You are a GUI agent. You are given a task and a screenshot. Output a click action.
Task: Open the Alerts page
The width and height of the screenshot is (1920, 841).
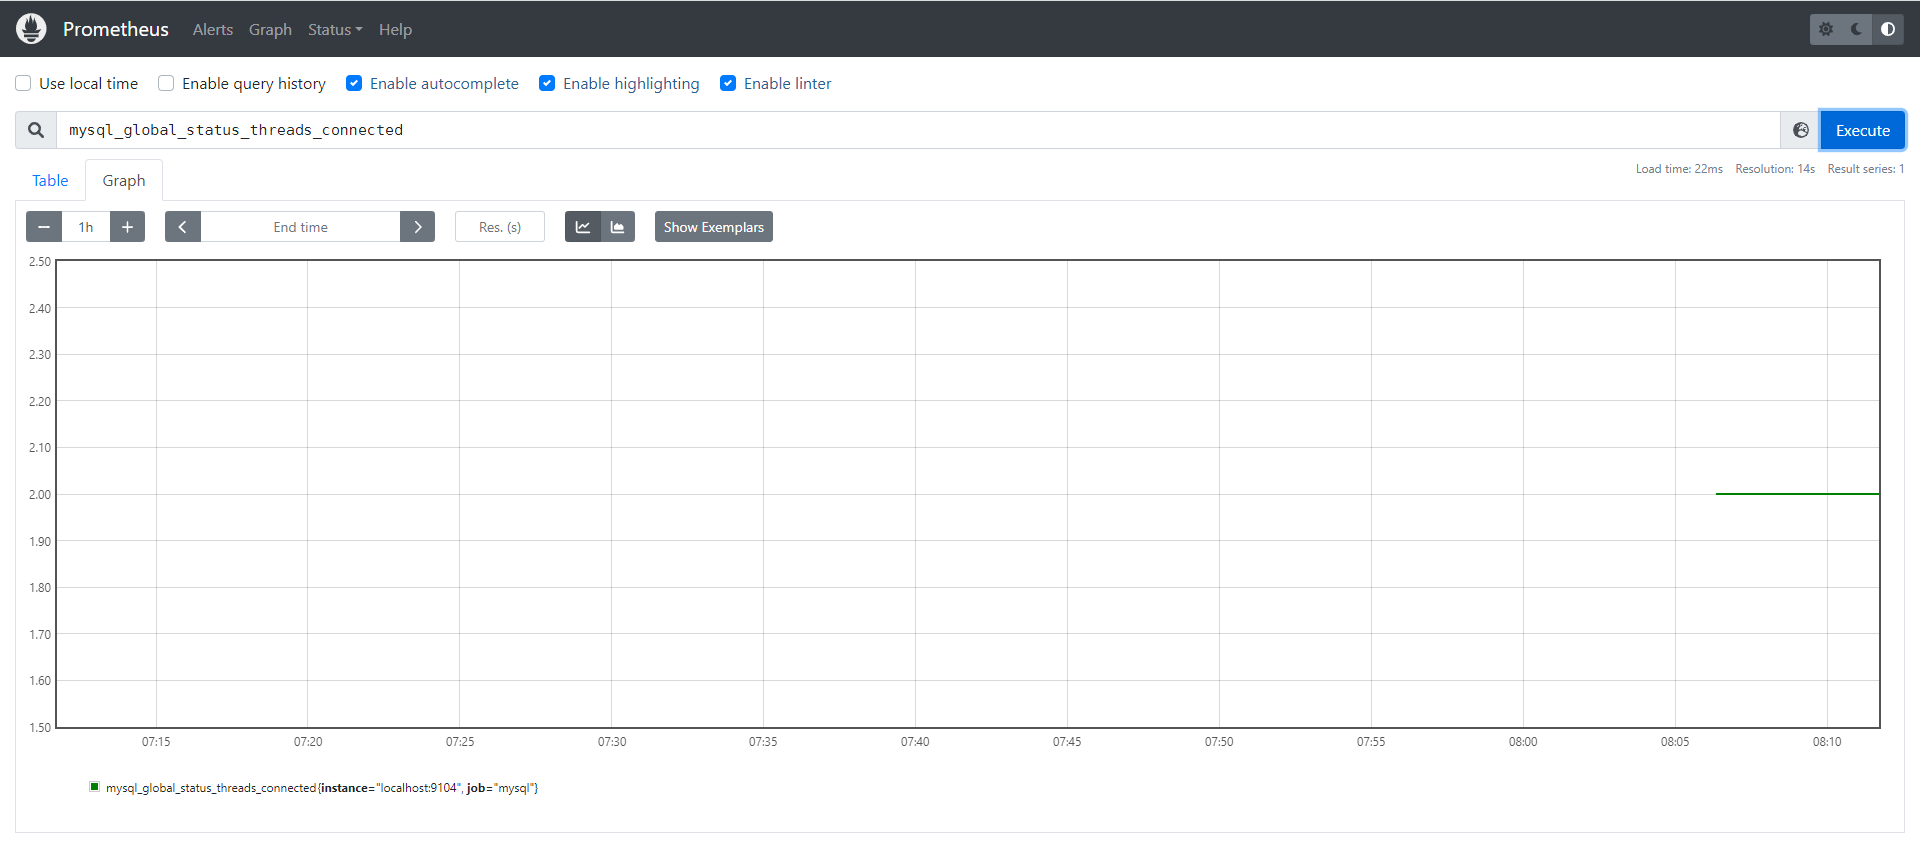[x=213, y=29]
